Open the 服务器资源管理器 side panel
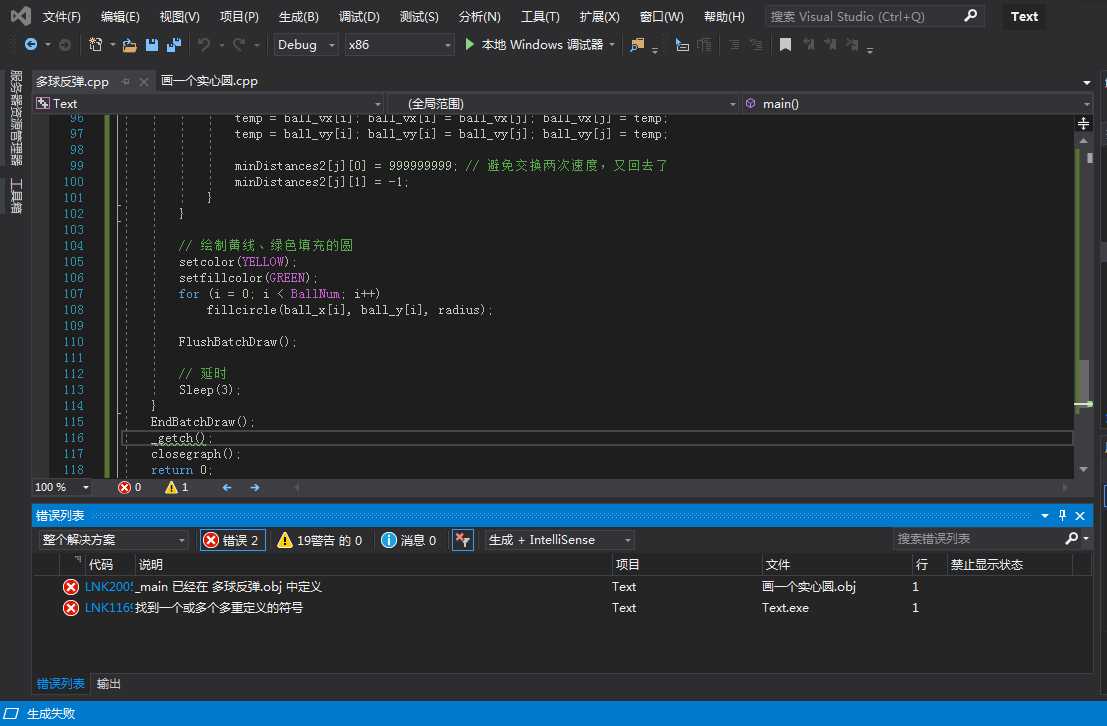This screenshot has width=1107, height=726. (16, 118)
